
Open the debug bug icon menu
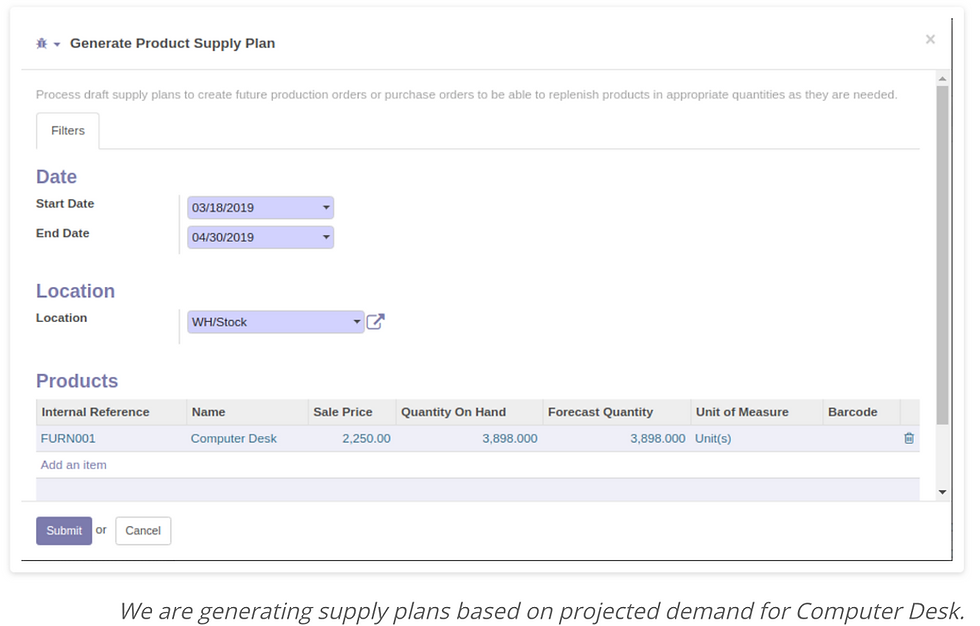pyautogui.click(x=41, y=44)
